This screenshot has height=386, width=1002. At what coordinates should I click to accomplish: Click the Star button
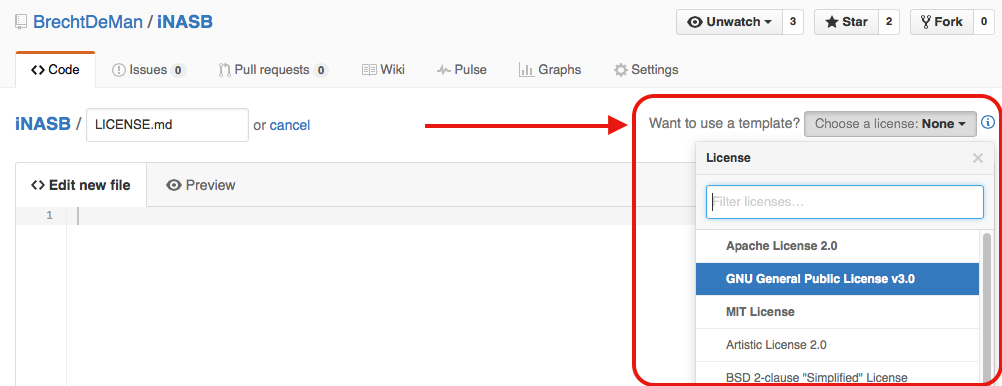point(847,22)
